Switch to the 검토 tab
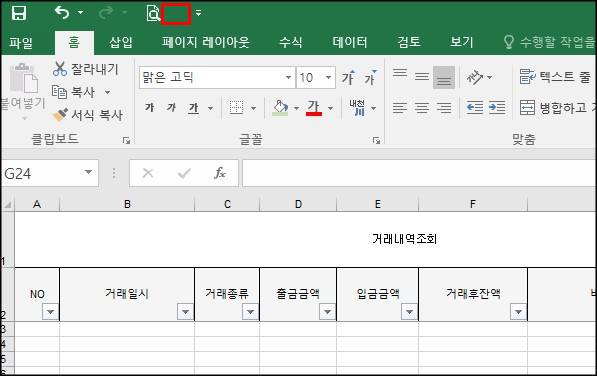Screen dimensions: 597x376 pyautogui.click(x=409, y=42)
